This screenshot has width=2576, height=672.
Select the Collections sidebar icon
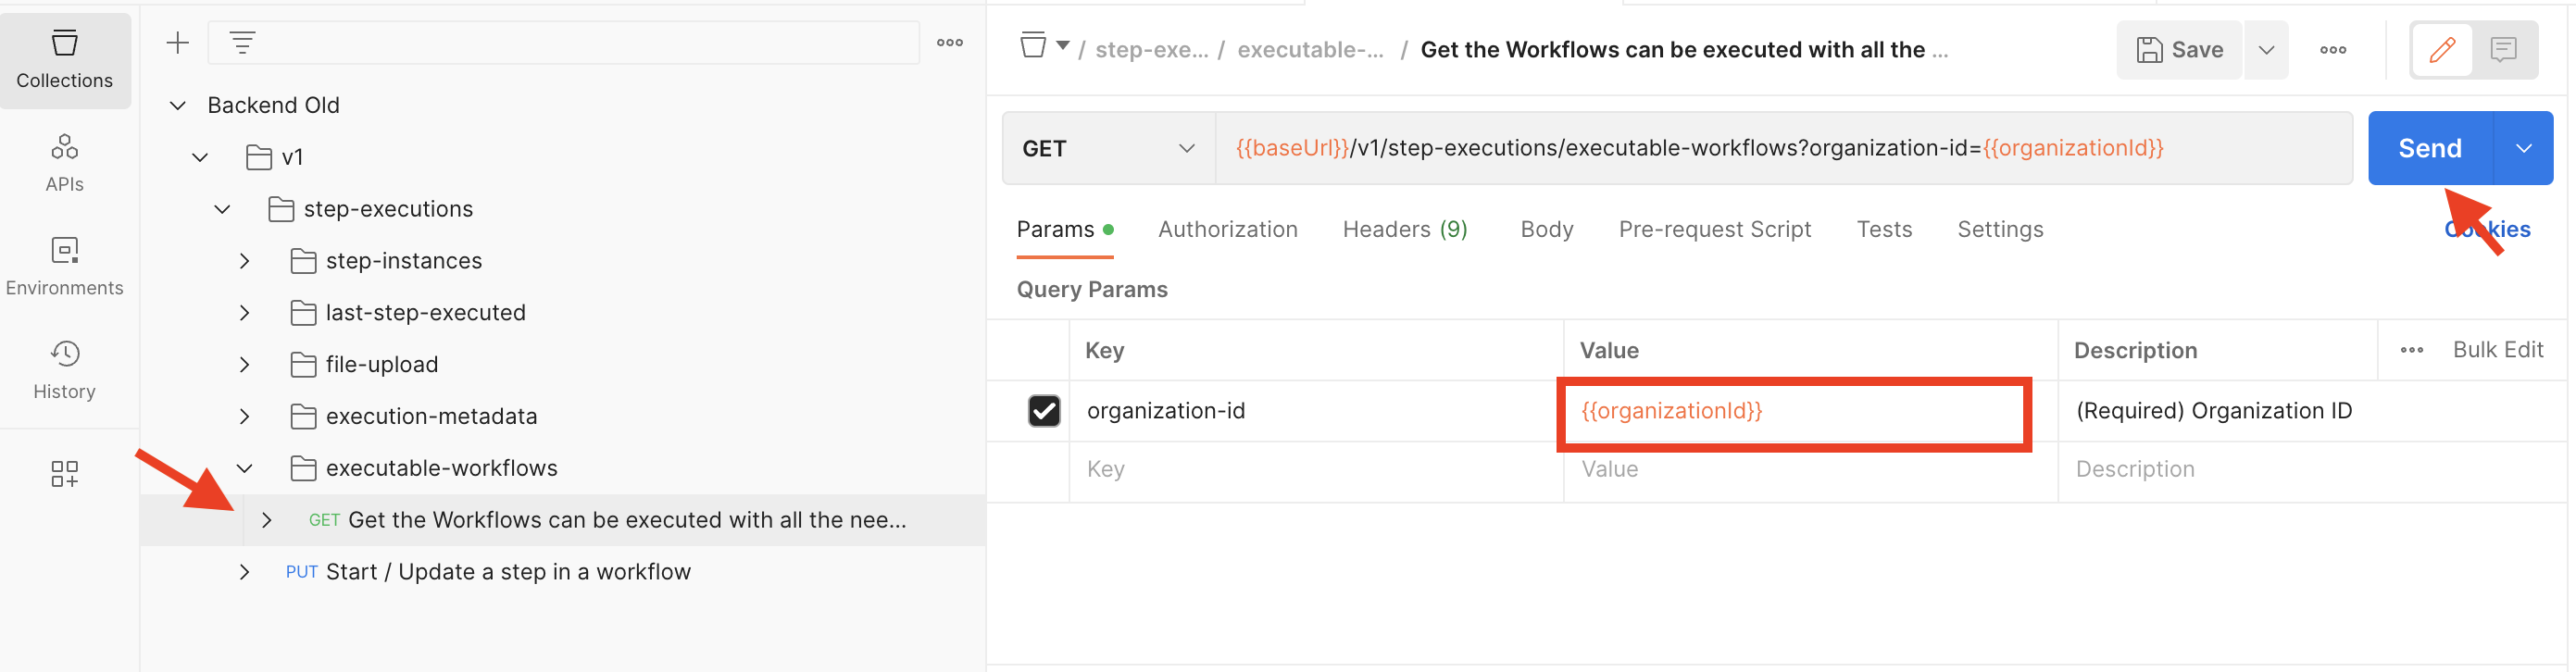coord(64,55)
